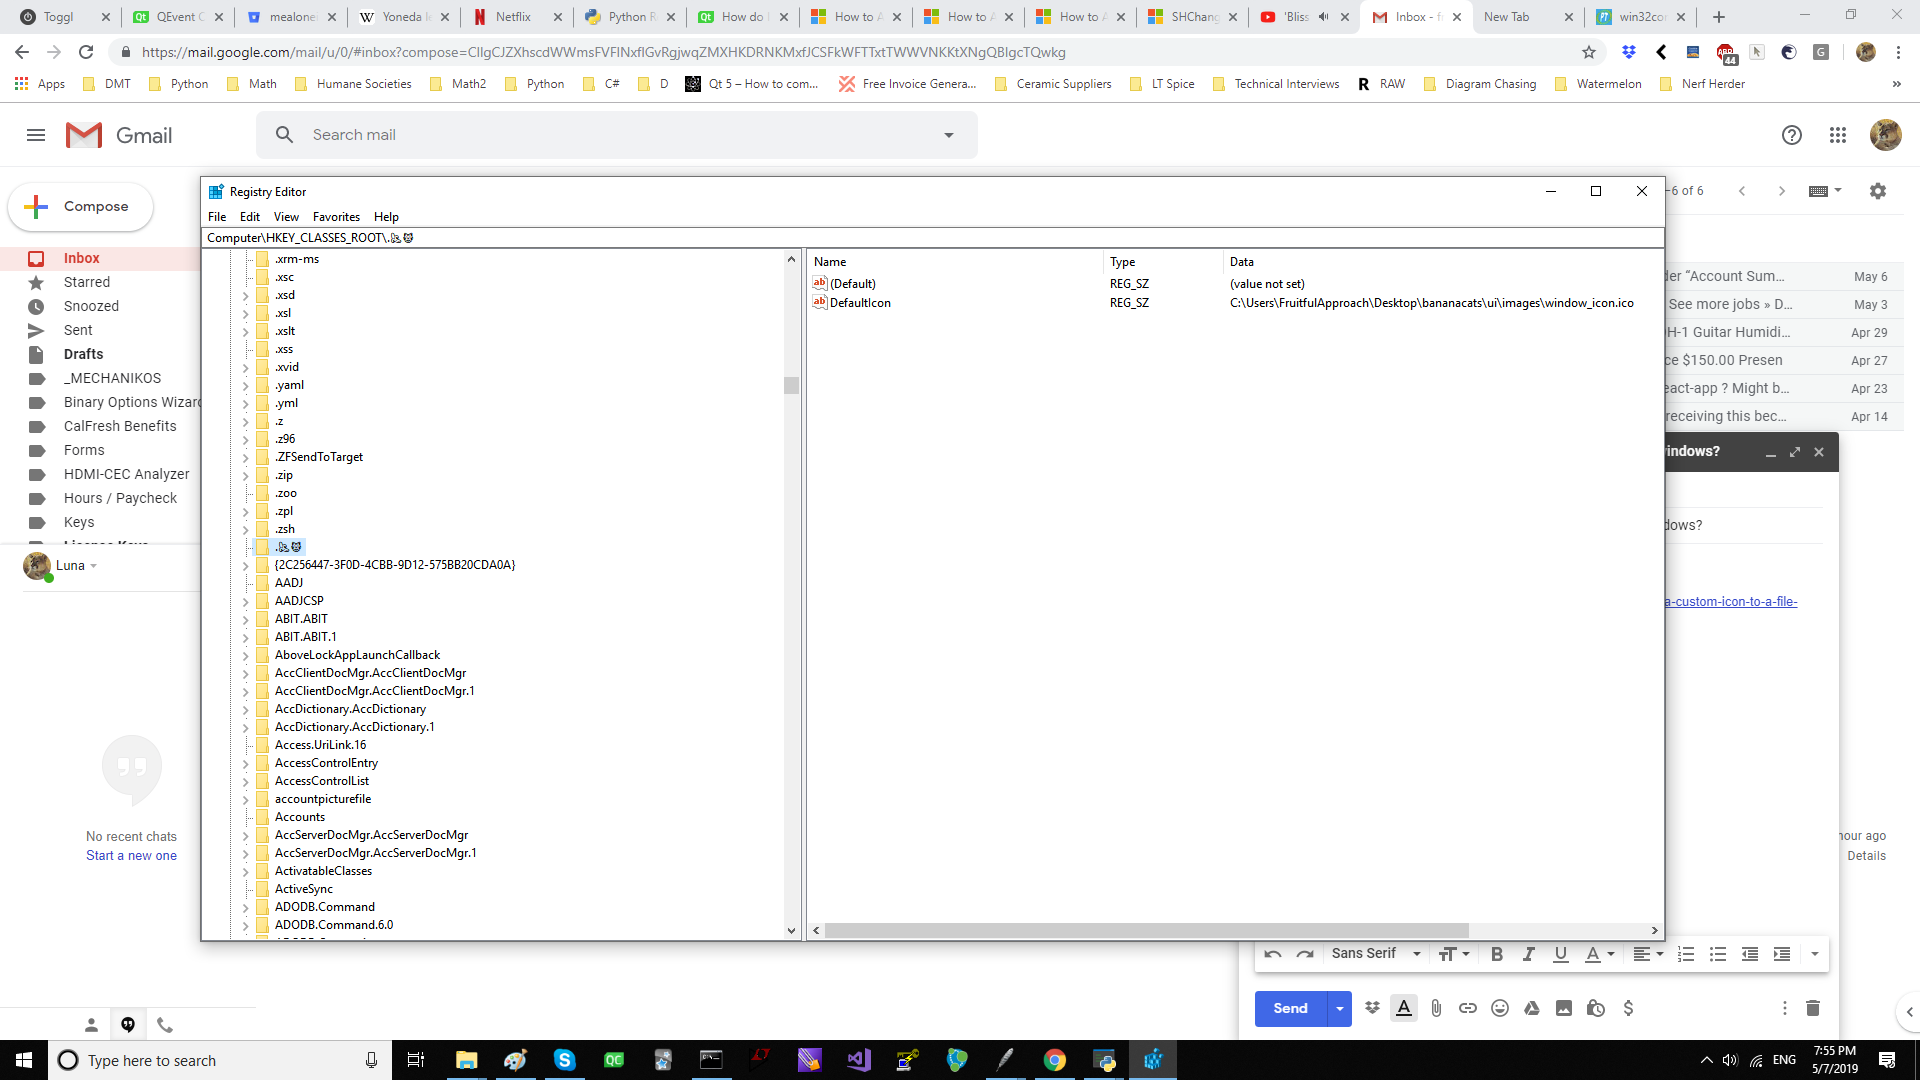This screenshot has height=1080, width=1920.
Task: Click the Registry Editor tree vertical scrollbar thumb
Action: (x=791, y=386)
